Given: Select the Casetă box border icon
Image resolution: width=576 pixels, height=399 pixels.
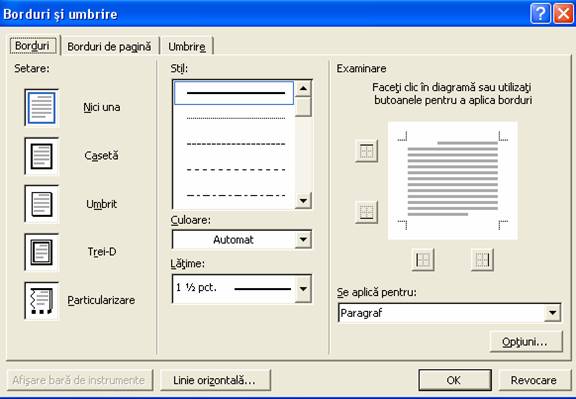Looking at the screenshot, I should coord(42,156).
